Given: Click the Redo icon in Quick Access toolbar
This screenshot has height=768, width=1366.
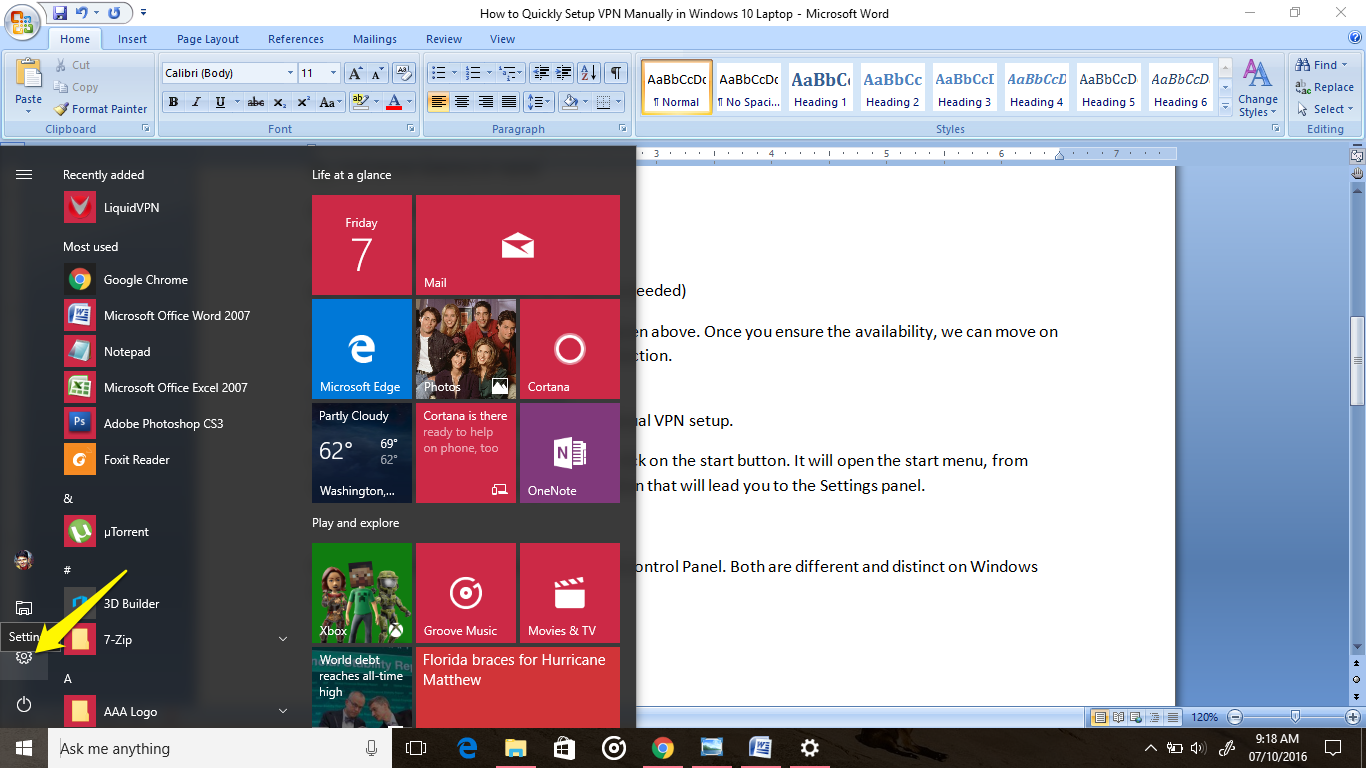Looking at the screenshot, I should pos(114,13).
